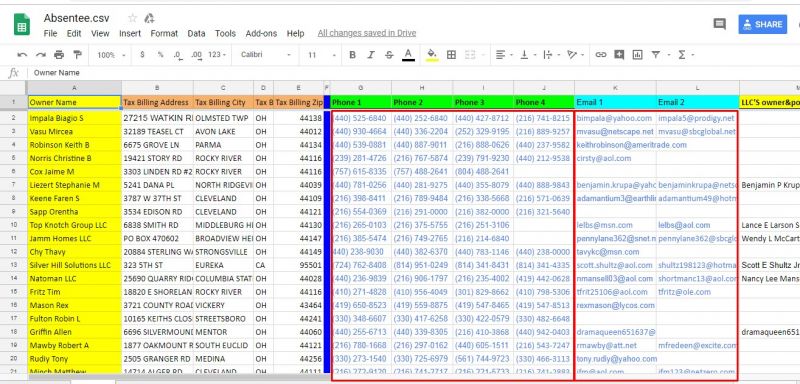The width and height of the screenshot is (800, 384).
Task: Click the text wrapping icon
Action: pos(547,55)
